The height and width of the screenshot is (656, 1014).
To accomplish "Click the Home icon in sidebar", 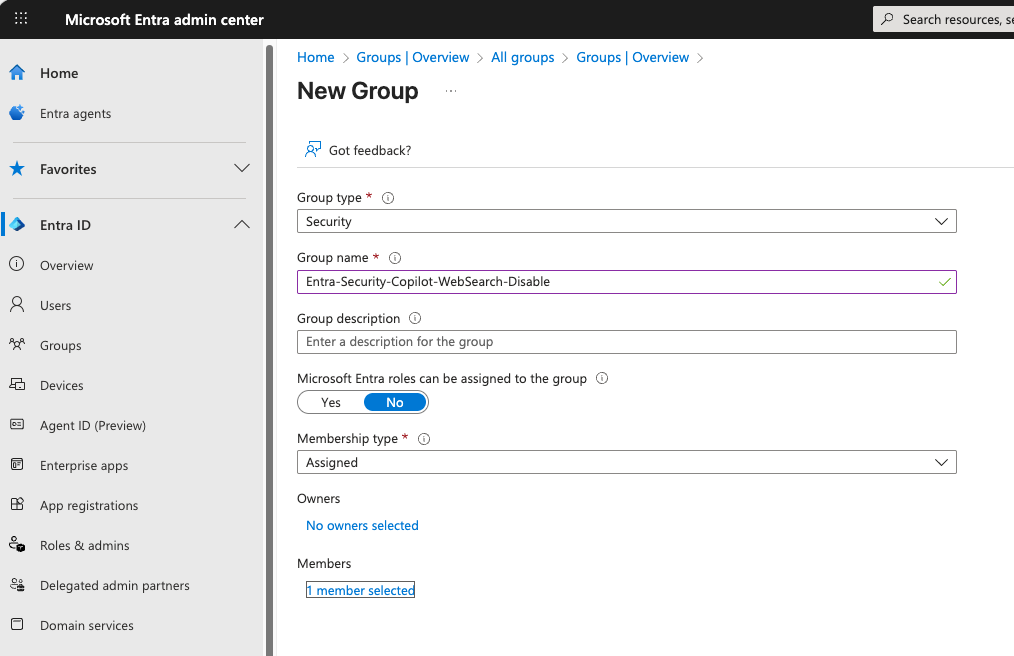I will pyautogui.click(x=17, y=73).
